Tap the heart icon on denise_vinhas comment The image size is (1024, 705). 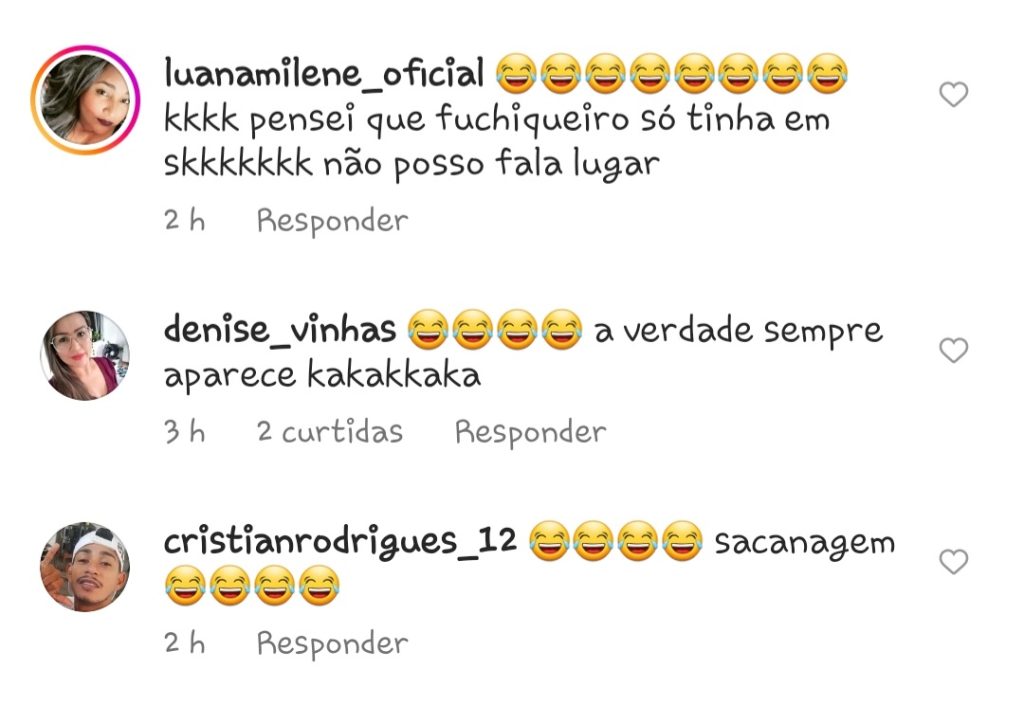tap(953, 351)
